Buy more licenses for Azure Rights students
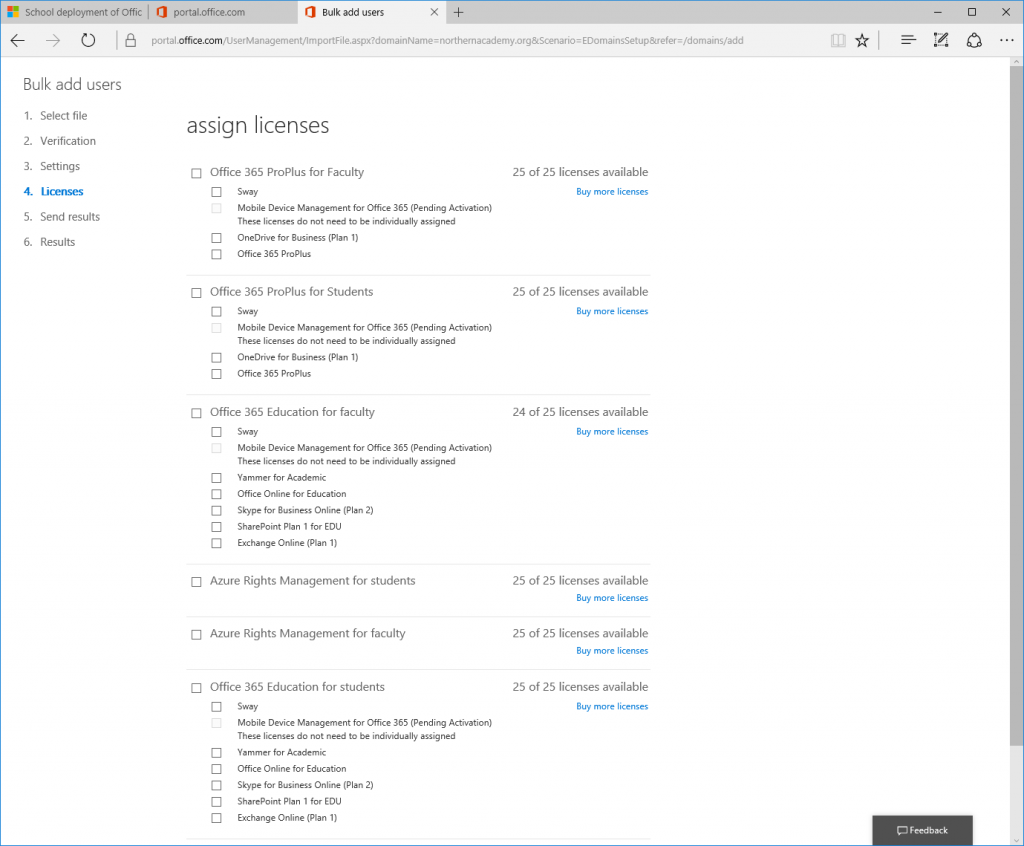Viewport: 1024px width, 846px height. 612,598
